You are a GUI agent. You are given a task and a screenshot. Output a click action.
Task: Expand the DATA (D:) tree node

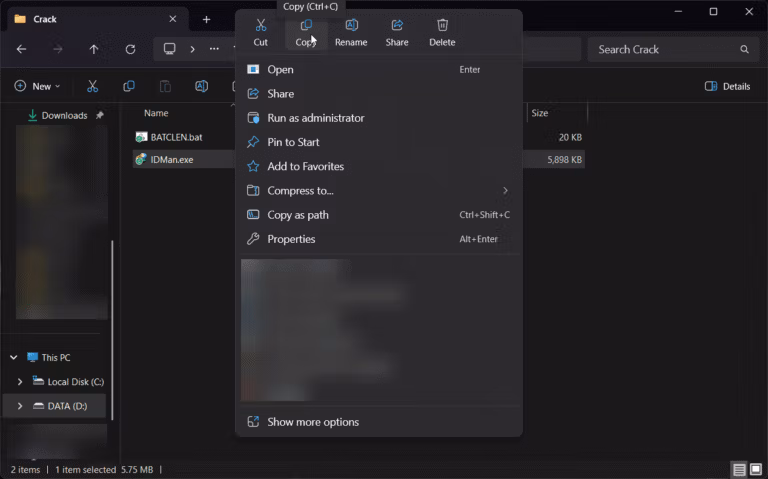20,406
